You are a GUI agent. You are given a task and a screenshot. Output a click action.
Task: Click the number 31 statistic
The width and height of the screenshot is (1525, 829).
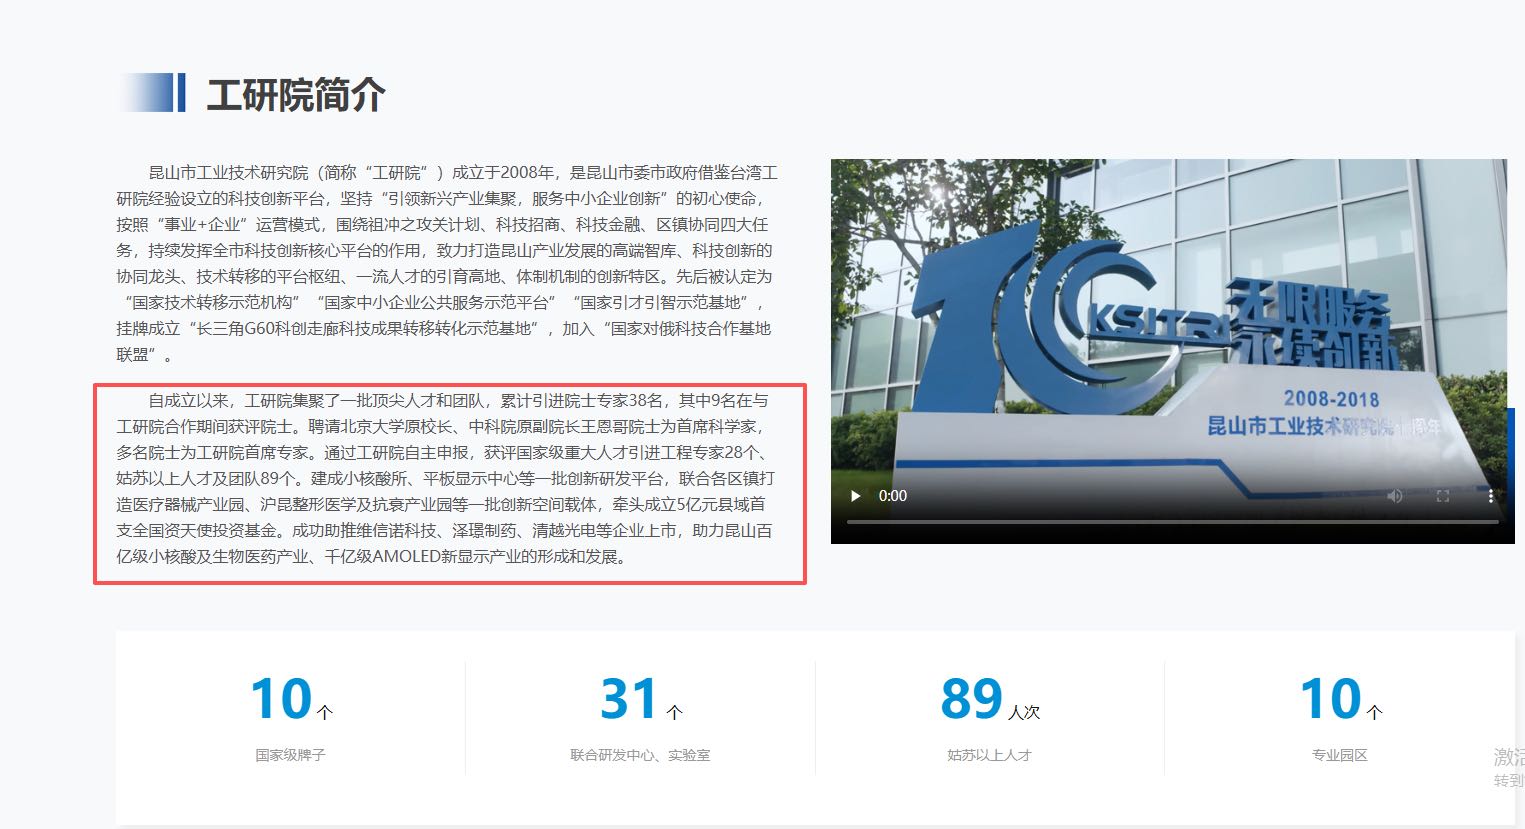629,699
